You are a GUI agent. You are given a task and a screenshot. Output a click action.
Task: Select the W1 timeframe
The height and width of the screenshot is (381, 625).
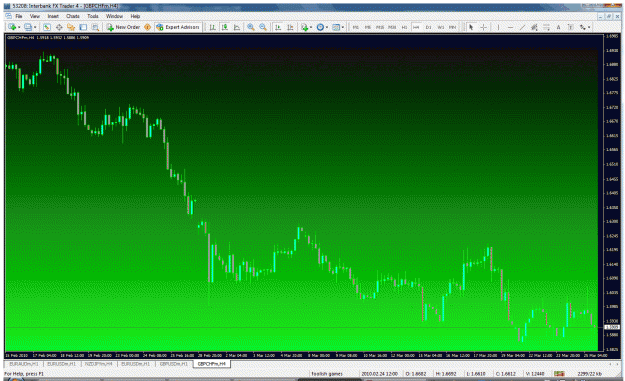tap(440, 27)
